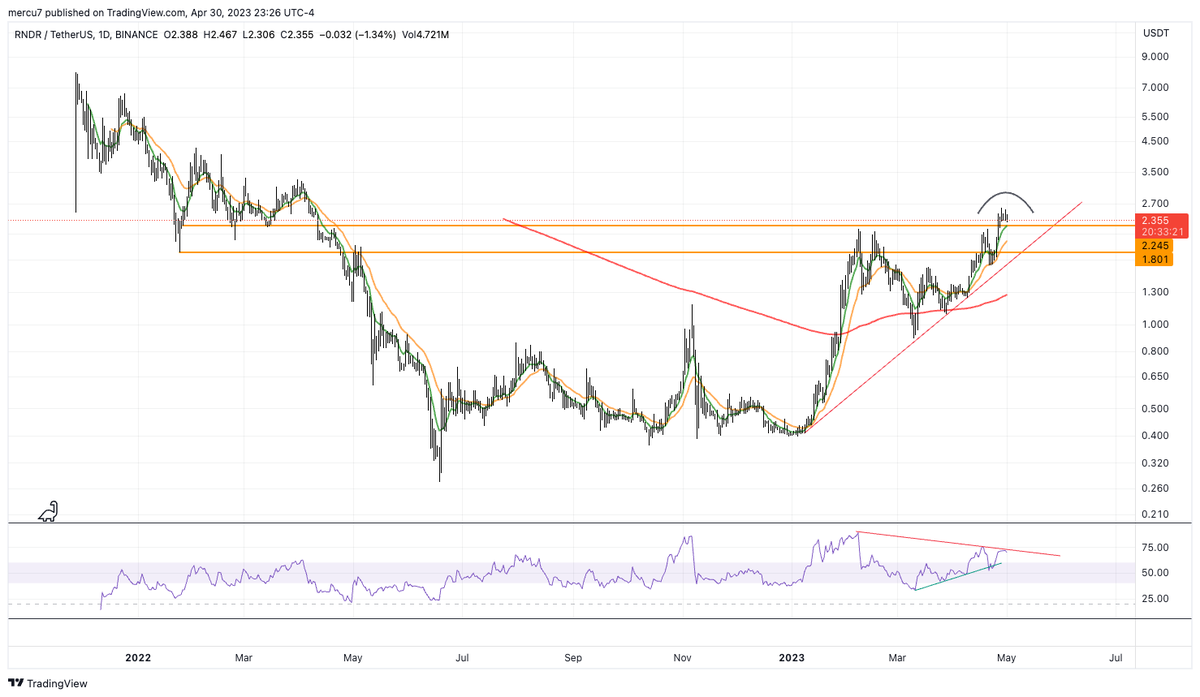The width and height of the screenshot is (1200, 697).
Task: Click the 9.000 price axis label
Action: click(x=1156, y=57)
